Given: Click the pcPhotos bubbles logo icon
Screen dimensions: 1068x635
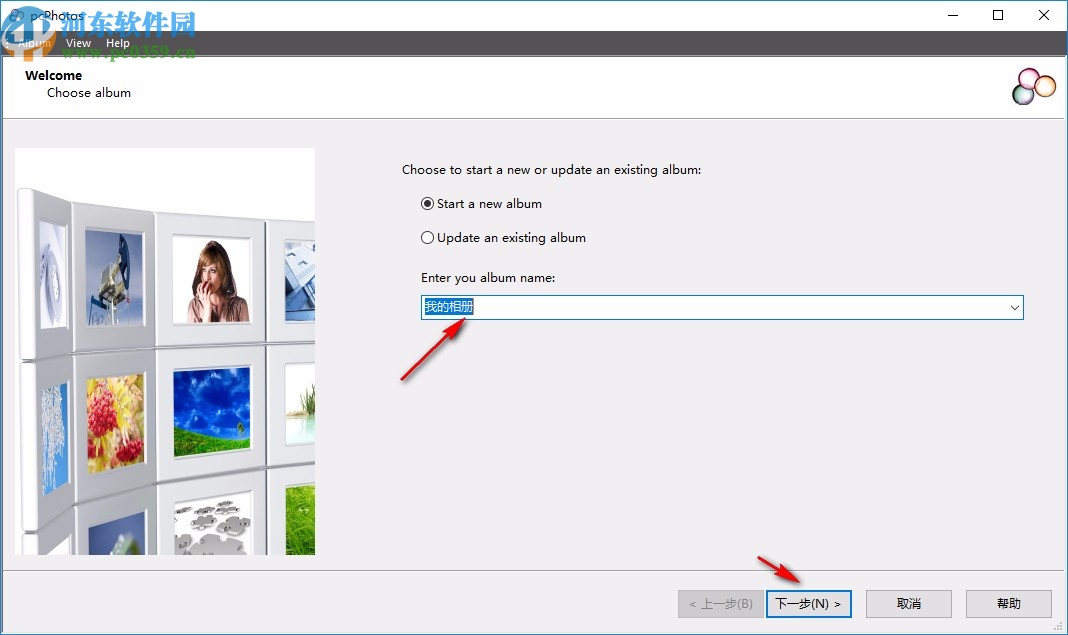Looking at the screenshot, I should [1033, 87].
